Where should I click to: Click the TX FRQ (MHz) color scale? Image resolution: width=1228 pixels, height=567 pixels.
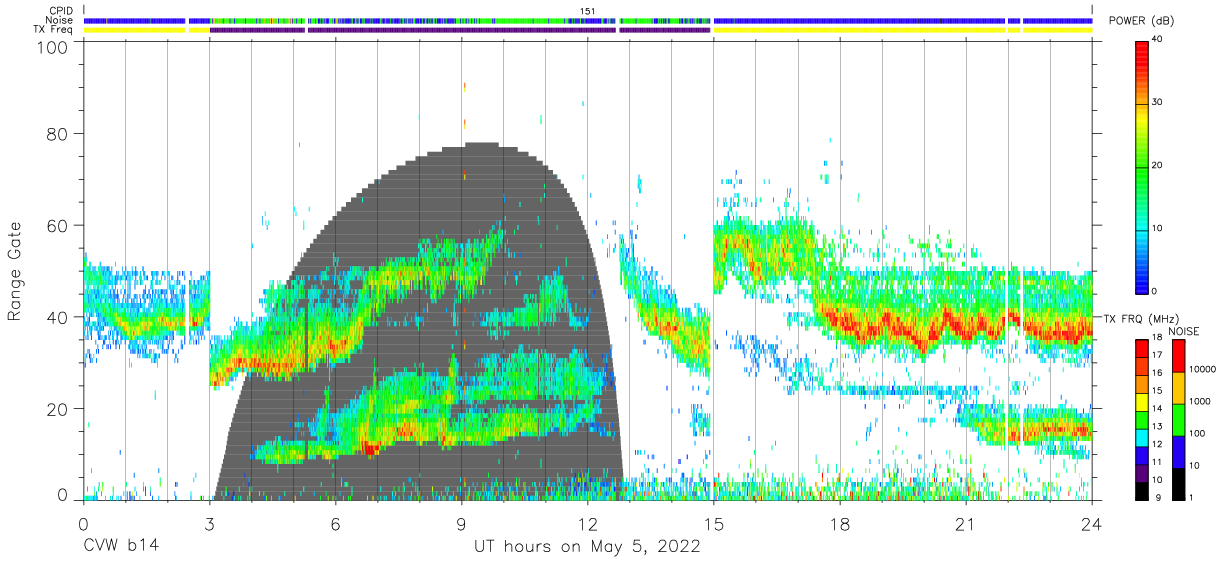(x=1142, y=419)
